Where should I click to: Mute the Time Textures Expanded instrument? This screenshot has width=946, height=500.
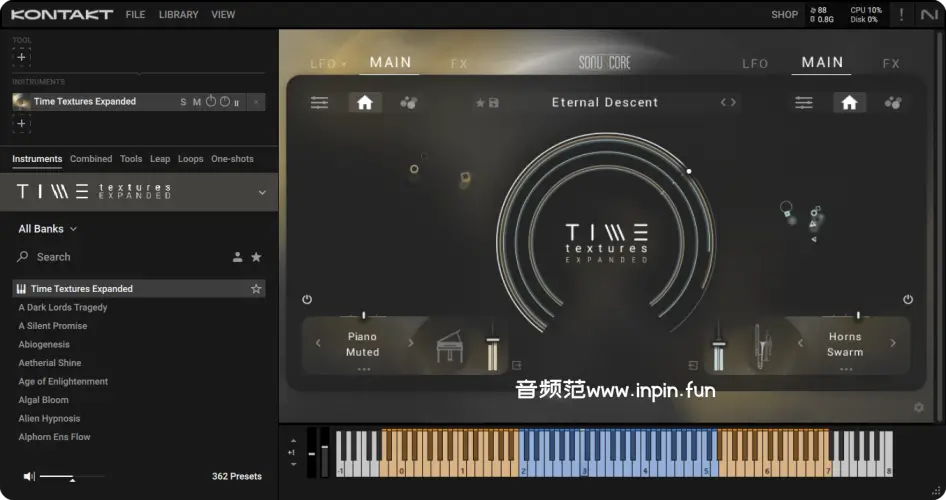[x=196, y=102]
